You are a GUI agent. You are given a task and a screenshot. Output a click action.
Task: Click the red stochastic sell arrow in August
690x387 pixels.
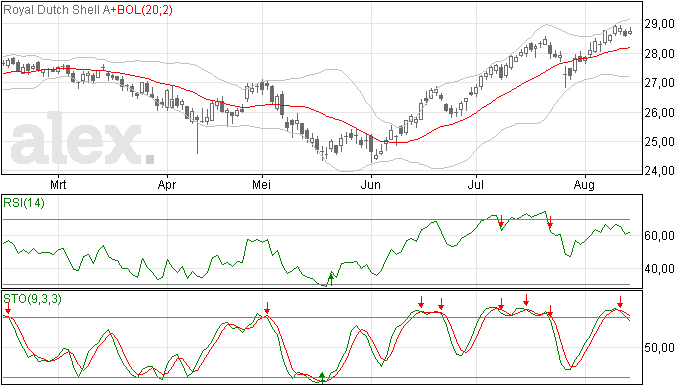[620, 302]
